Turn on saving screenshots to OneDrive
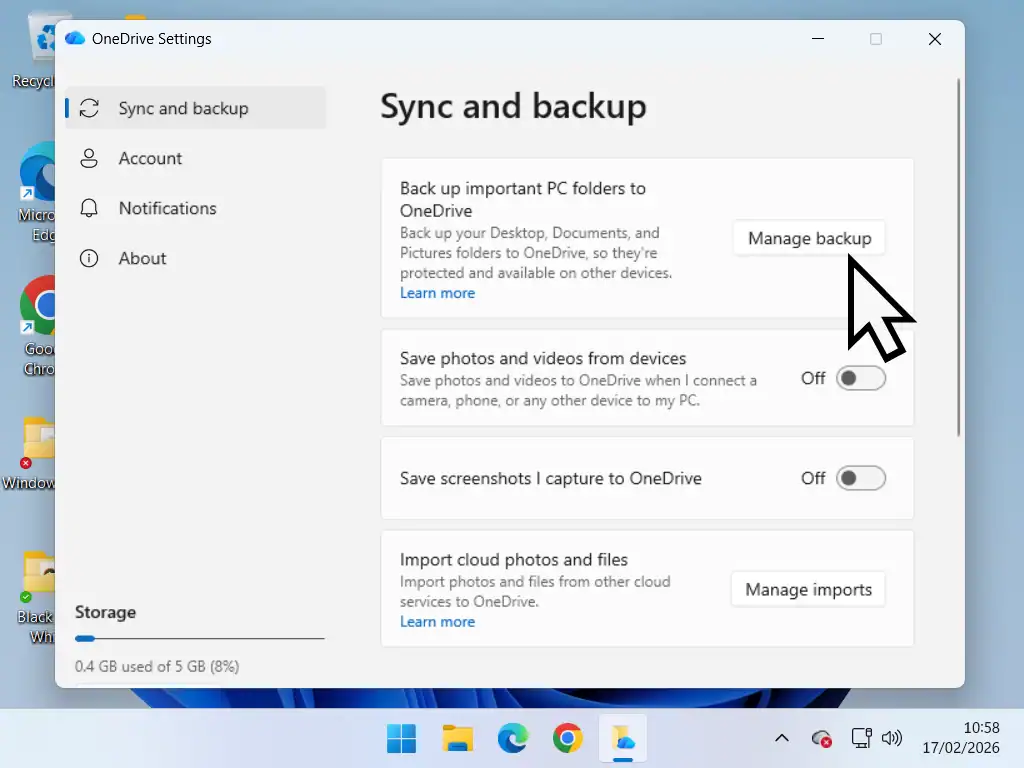The width and height of the screenshot is (1024, 768). coord(859,478)
